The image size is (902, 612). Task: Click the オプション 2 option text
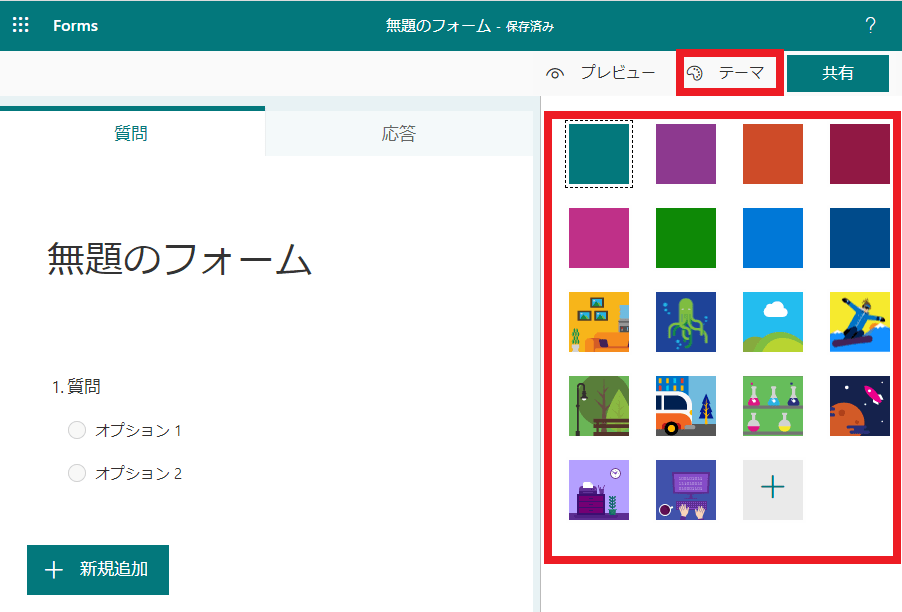coord(138,473)
